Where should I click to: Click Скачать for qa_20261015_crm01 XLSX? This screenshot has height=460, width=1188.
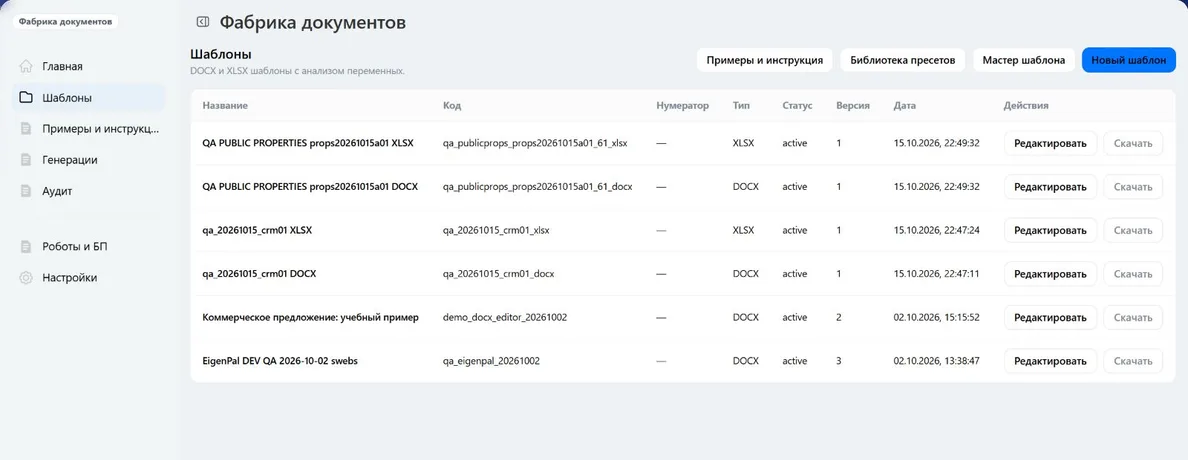(x=1133, y=230)
